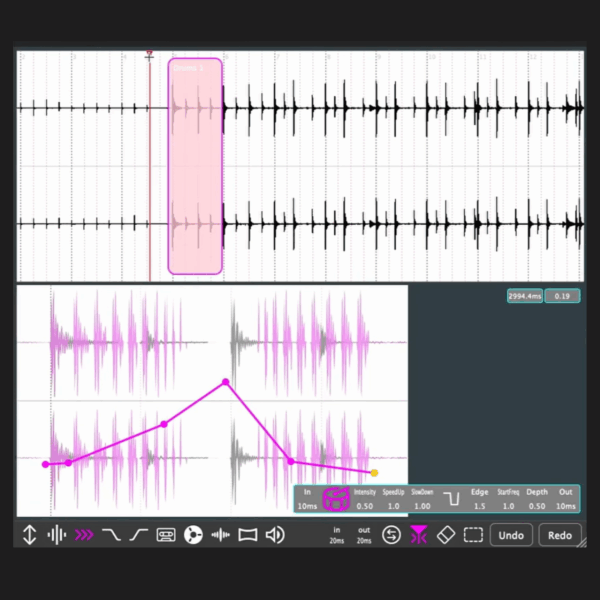The image size is (600, 600).
Task: Select the envelope point after the peak descent
Action: [291, 461]
